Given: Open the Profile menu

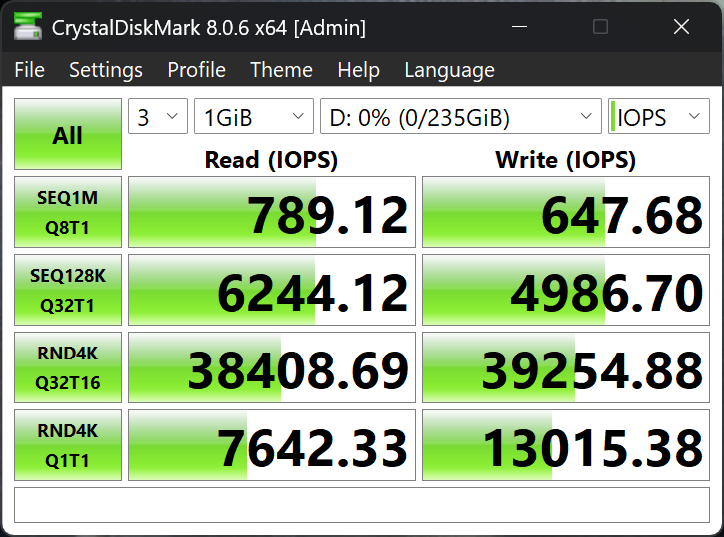Looking at the screenshot, I should pos(196,70).
